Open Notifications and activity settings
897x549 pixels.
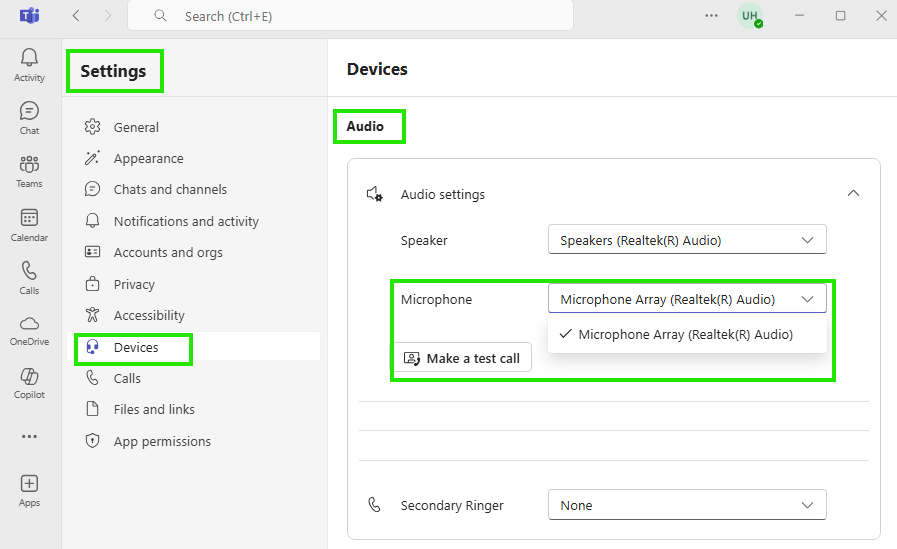point(186,221)
